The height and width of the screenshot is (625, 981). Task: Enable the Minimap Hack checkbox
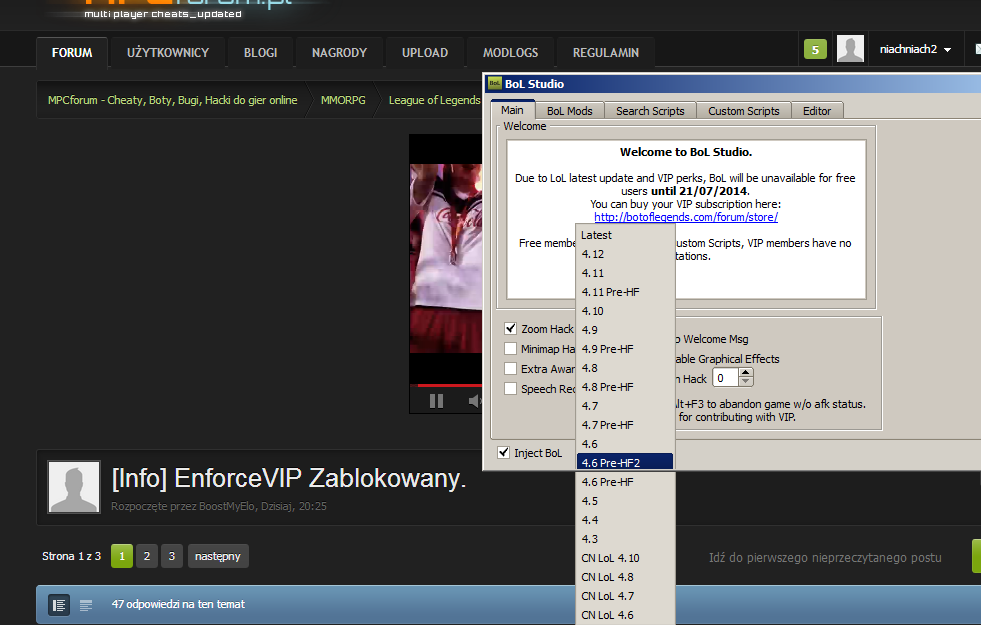point(511,348)
